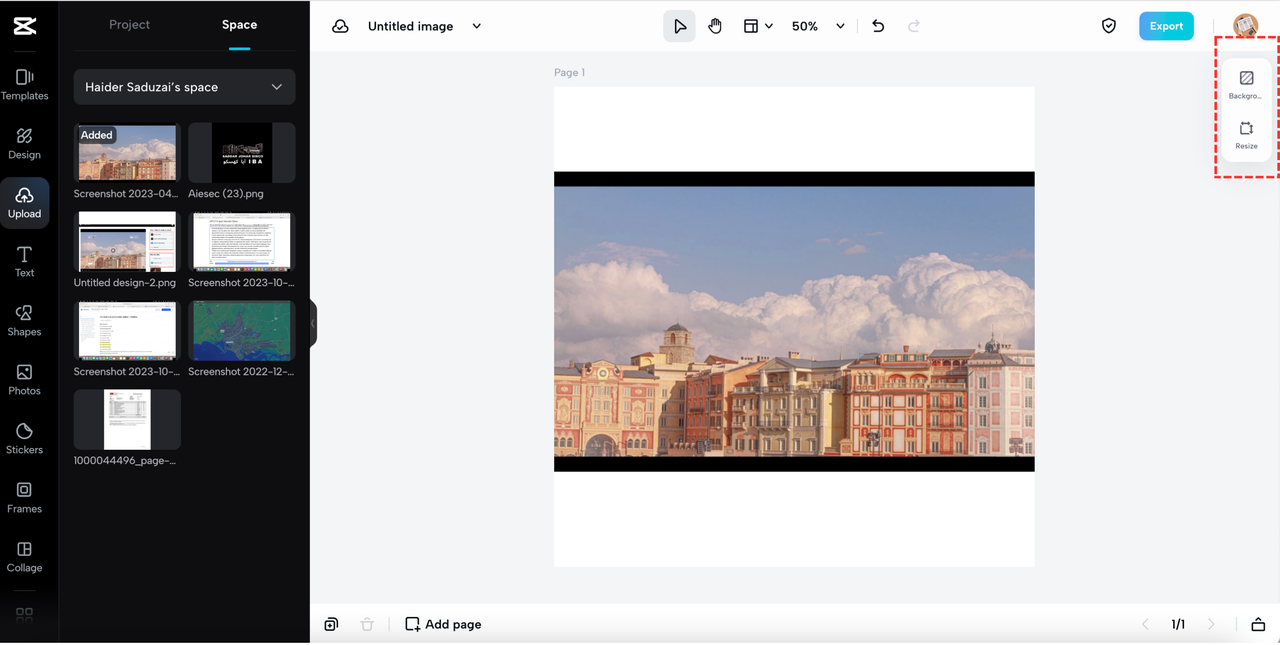This screenshot has width=1280, height=645.
Task: Open the Frames panel
Action: [24, 497]
